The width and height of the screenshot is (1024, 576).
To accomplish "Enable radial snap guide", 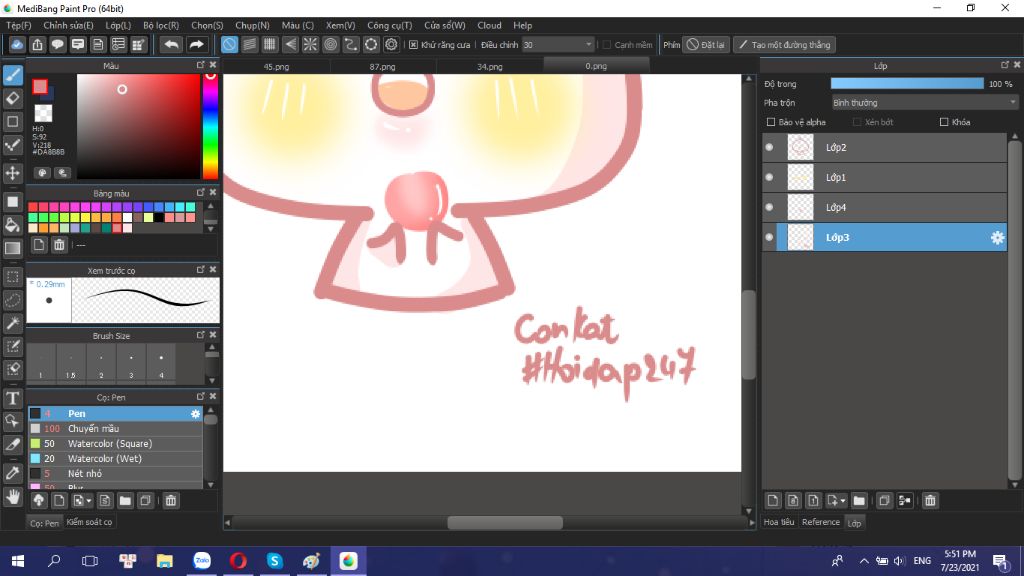I will pos(310,44).
